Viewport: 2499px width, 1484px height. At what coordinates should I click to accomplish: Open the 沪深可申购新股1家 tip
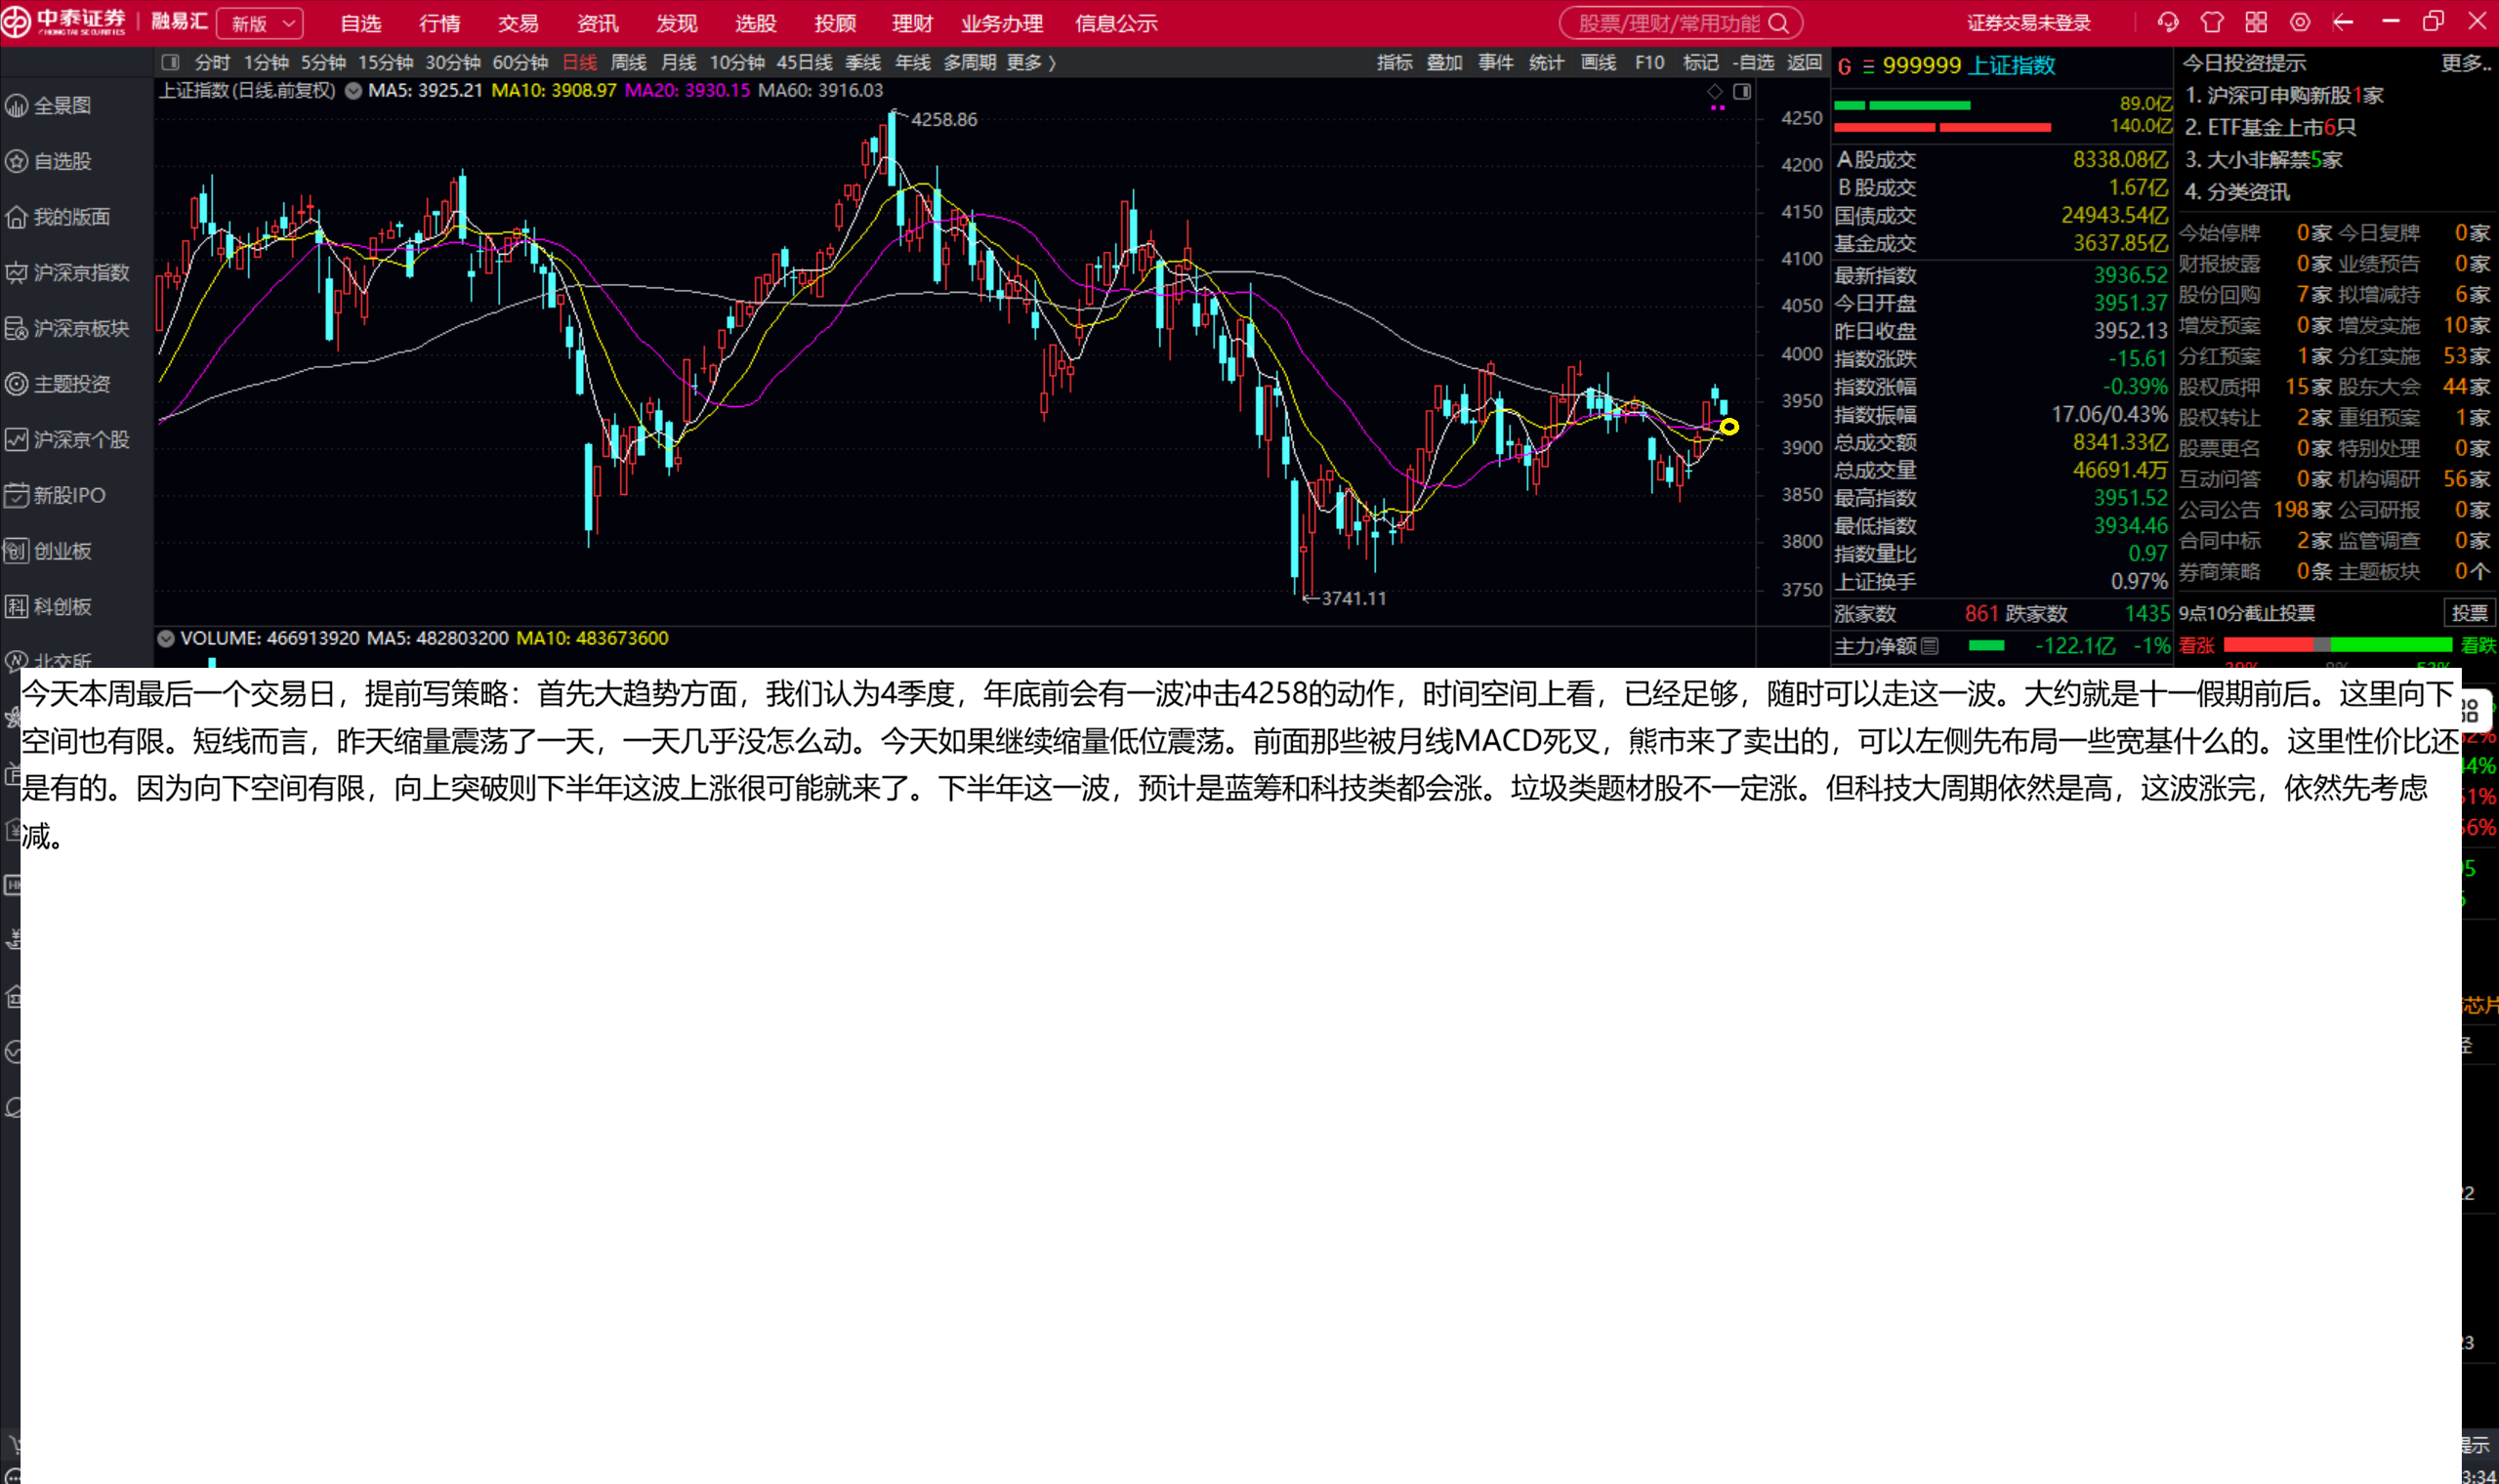(2284, 95)
